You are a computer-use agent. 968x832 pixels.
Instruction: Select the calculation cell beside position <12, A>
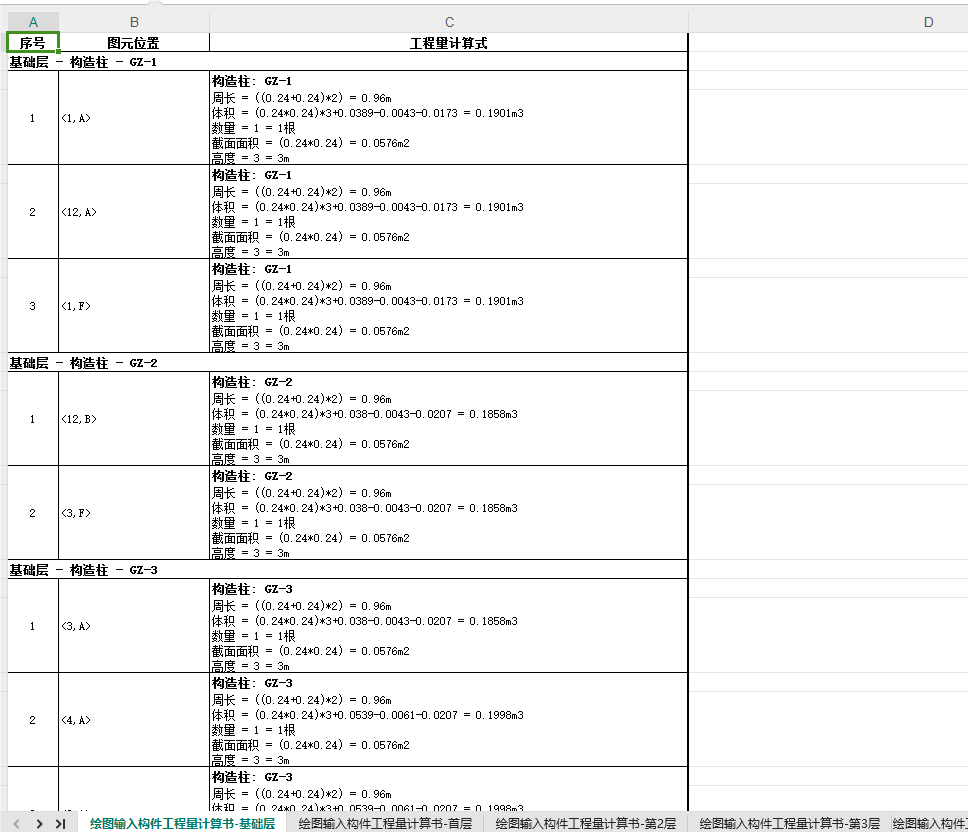(x=449, y=212)
